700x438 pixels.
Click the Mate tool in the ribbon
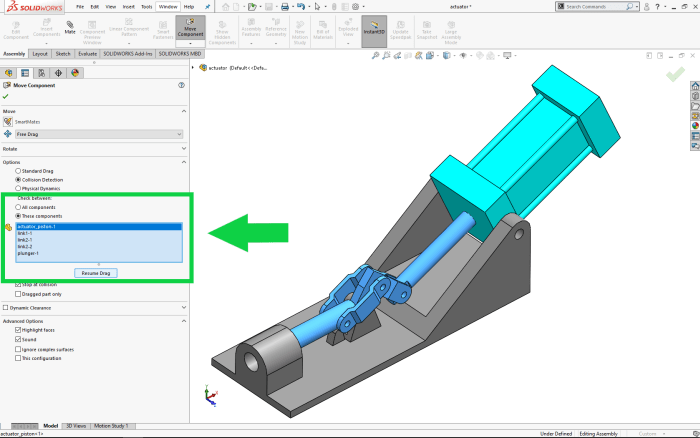point(70,27)
